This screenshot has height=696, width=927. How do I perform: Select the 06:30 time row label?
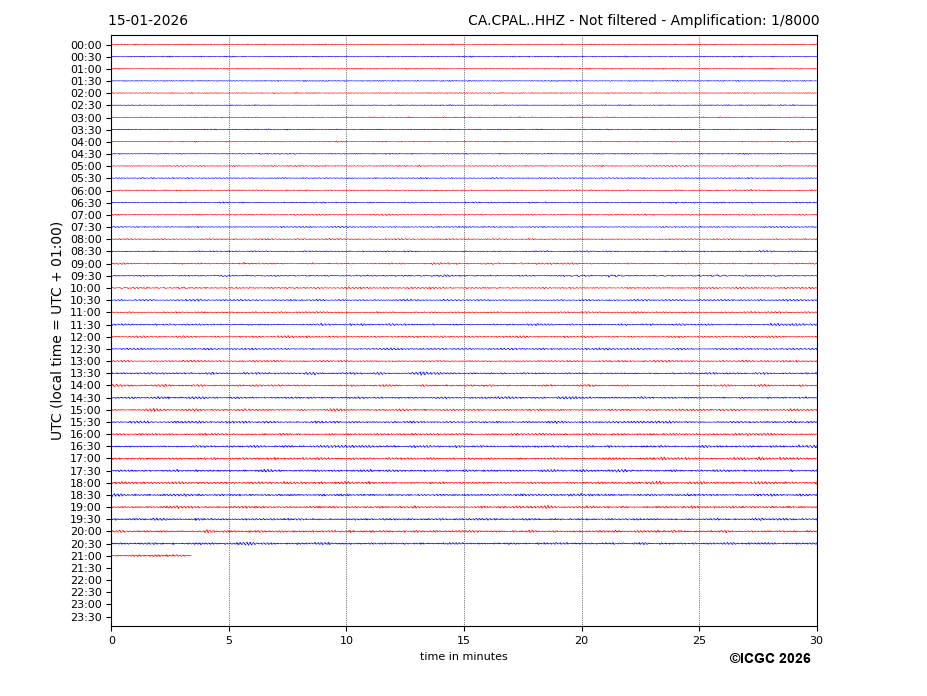86,203
